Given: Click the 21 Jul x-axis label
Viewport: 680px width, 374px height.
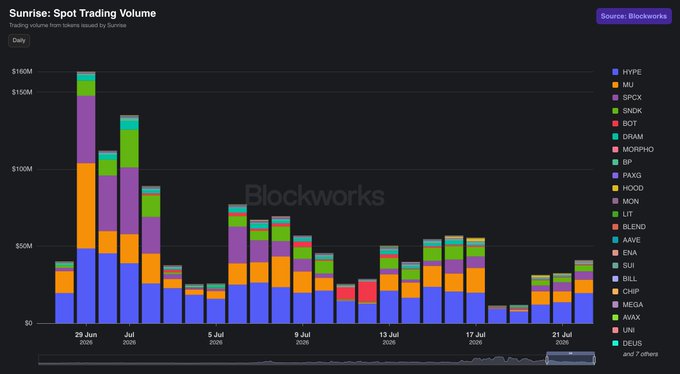Looking at the screenshot, I should click(562, 338).
